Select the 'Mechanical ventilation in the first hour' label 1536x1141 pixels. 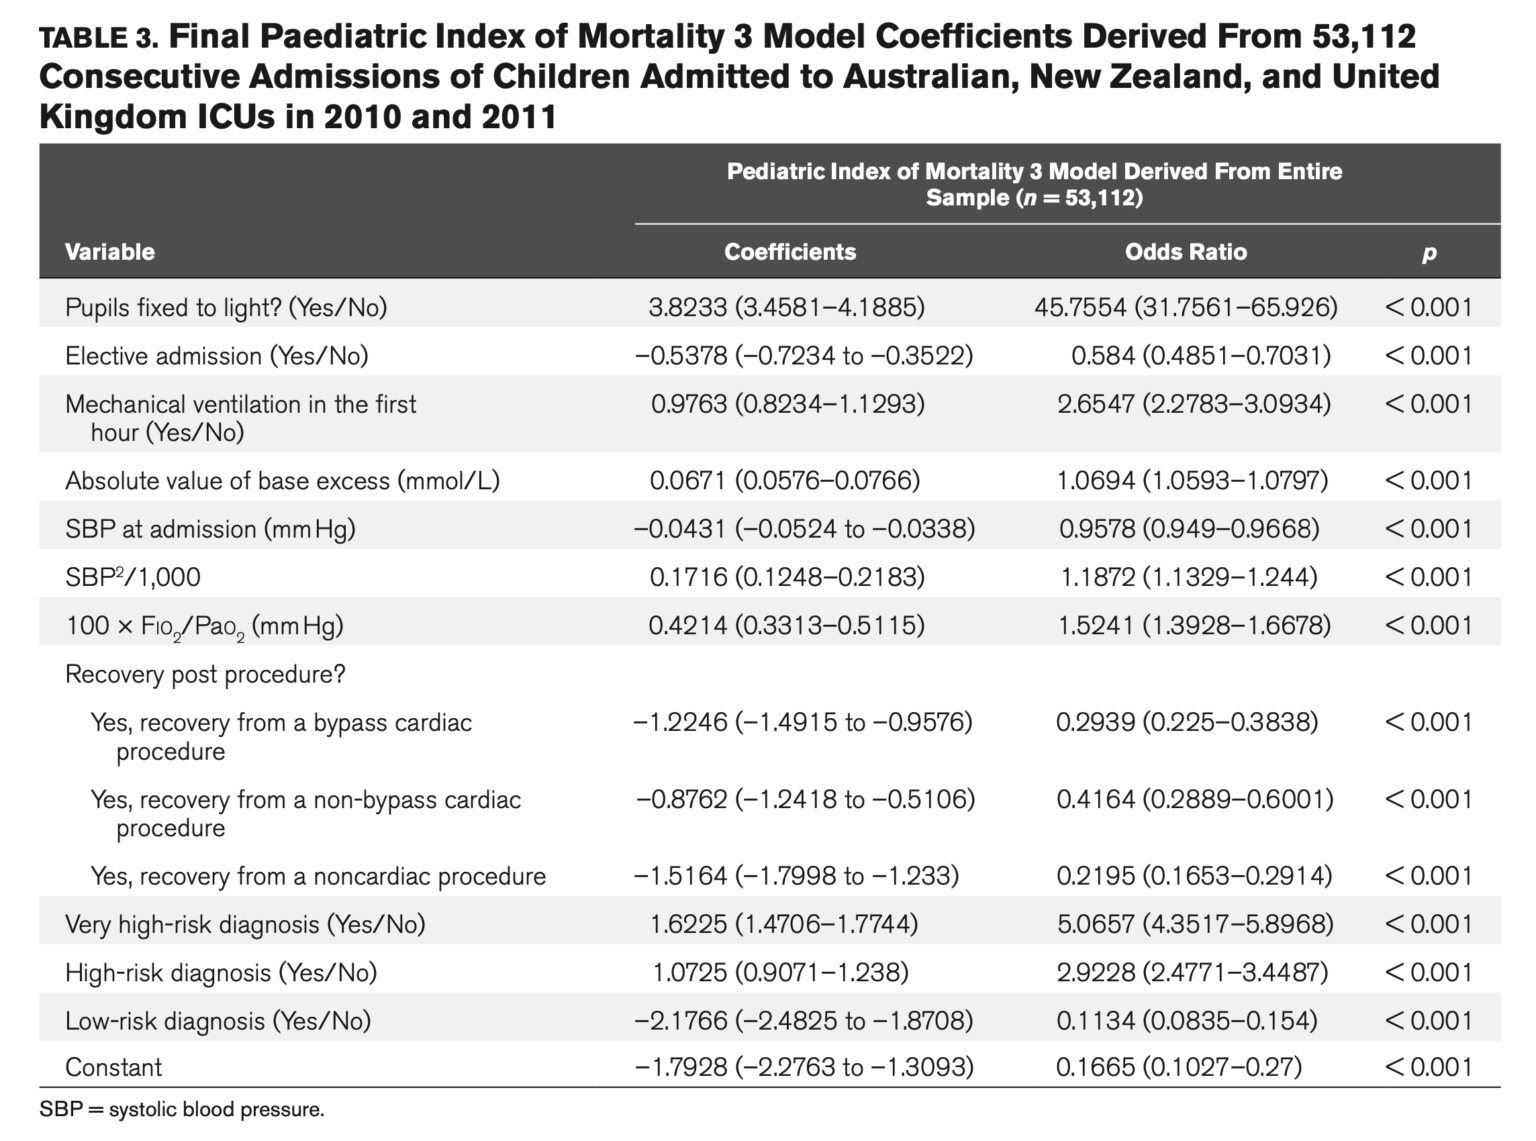pos(240,417)
